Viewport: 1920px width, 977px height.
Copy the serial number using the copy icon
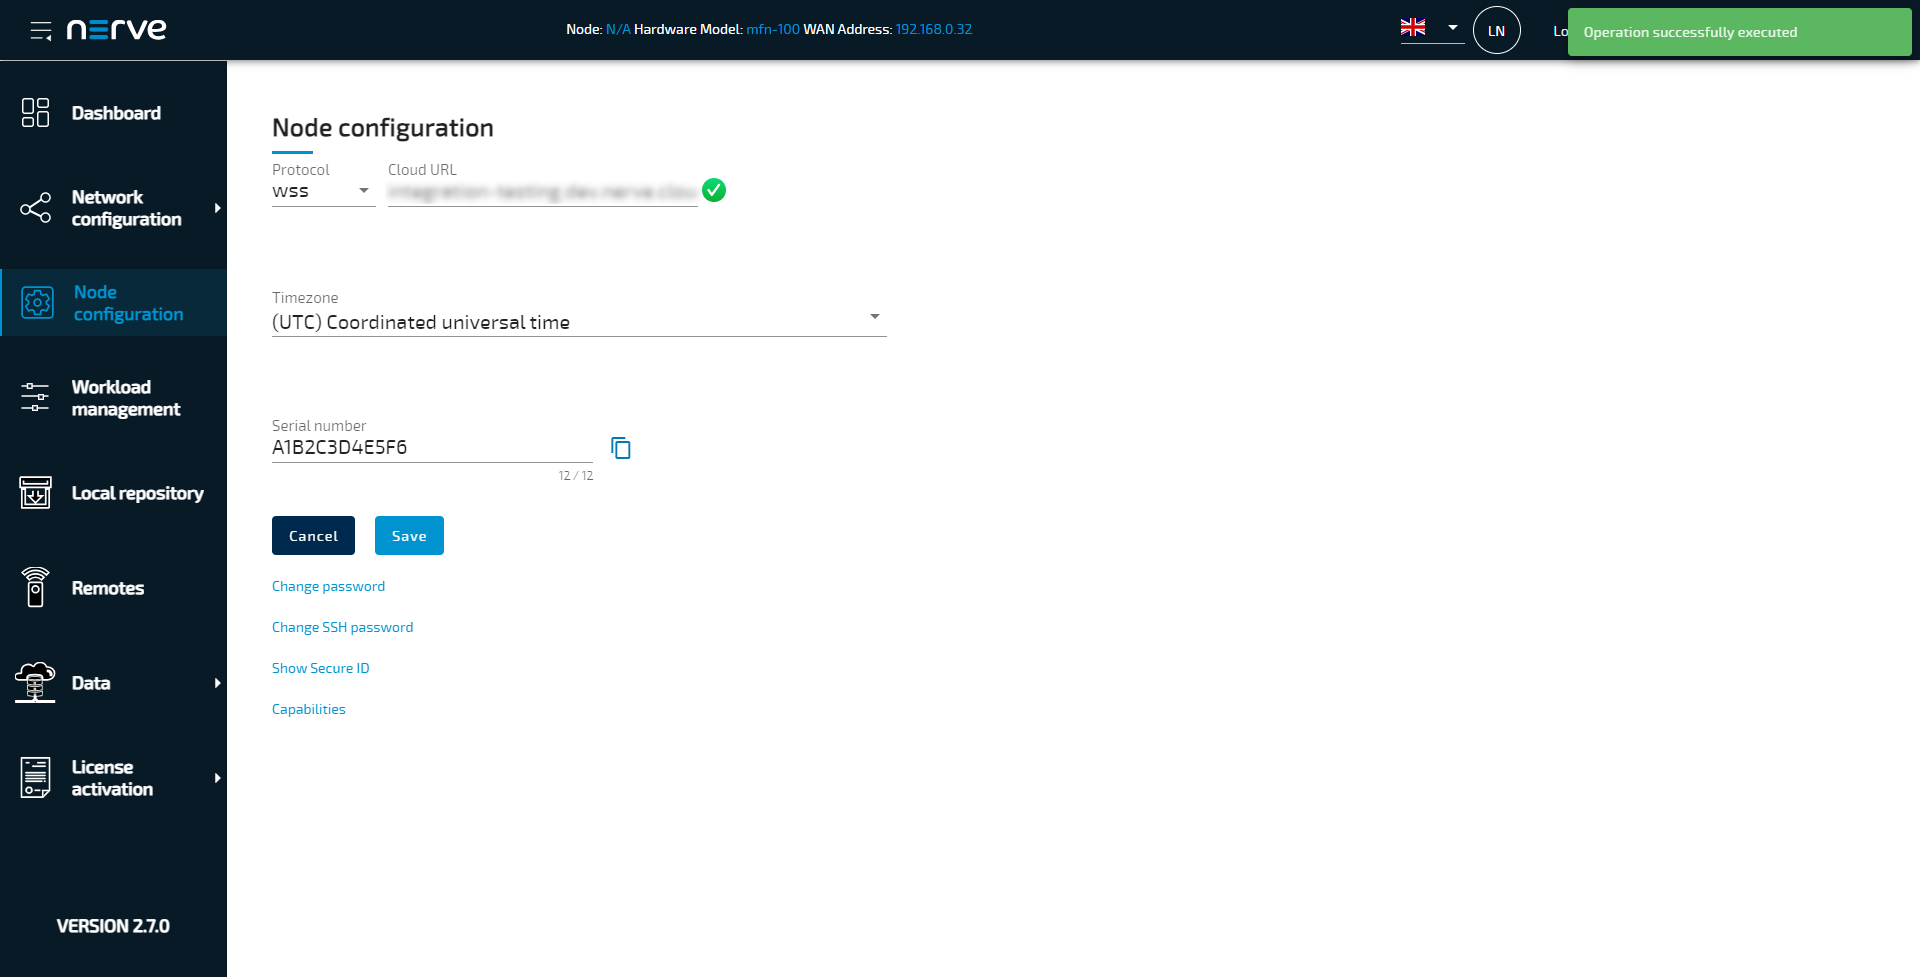coord(621,447)
